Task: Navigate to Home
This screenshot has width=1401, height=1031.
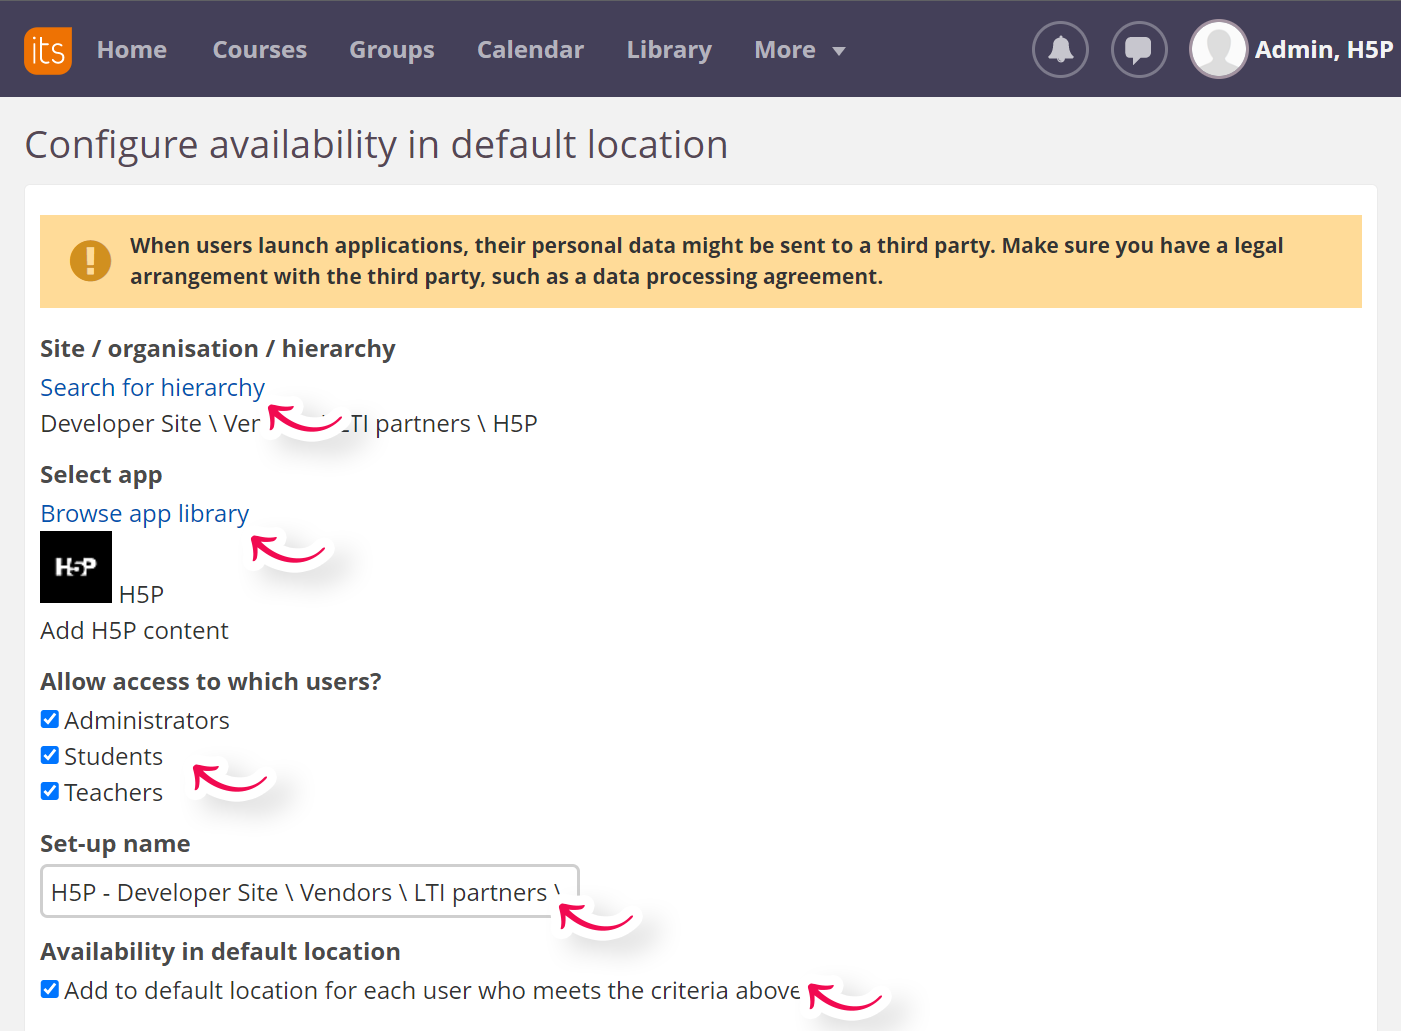Action: 131,49
